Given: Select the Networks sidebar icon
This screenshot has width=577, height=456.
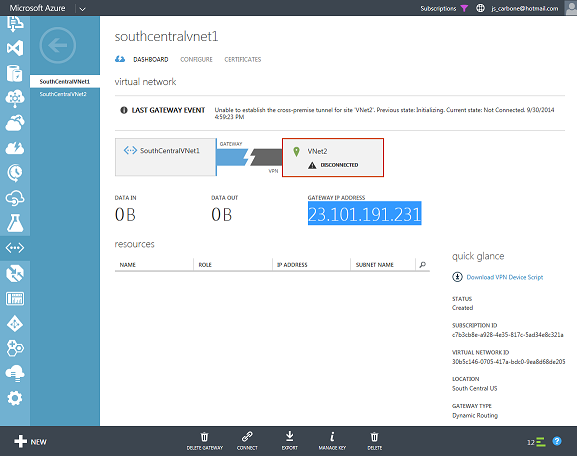Looking at the screenshot, I should coord(15,248).
